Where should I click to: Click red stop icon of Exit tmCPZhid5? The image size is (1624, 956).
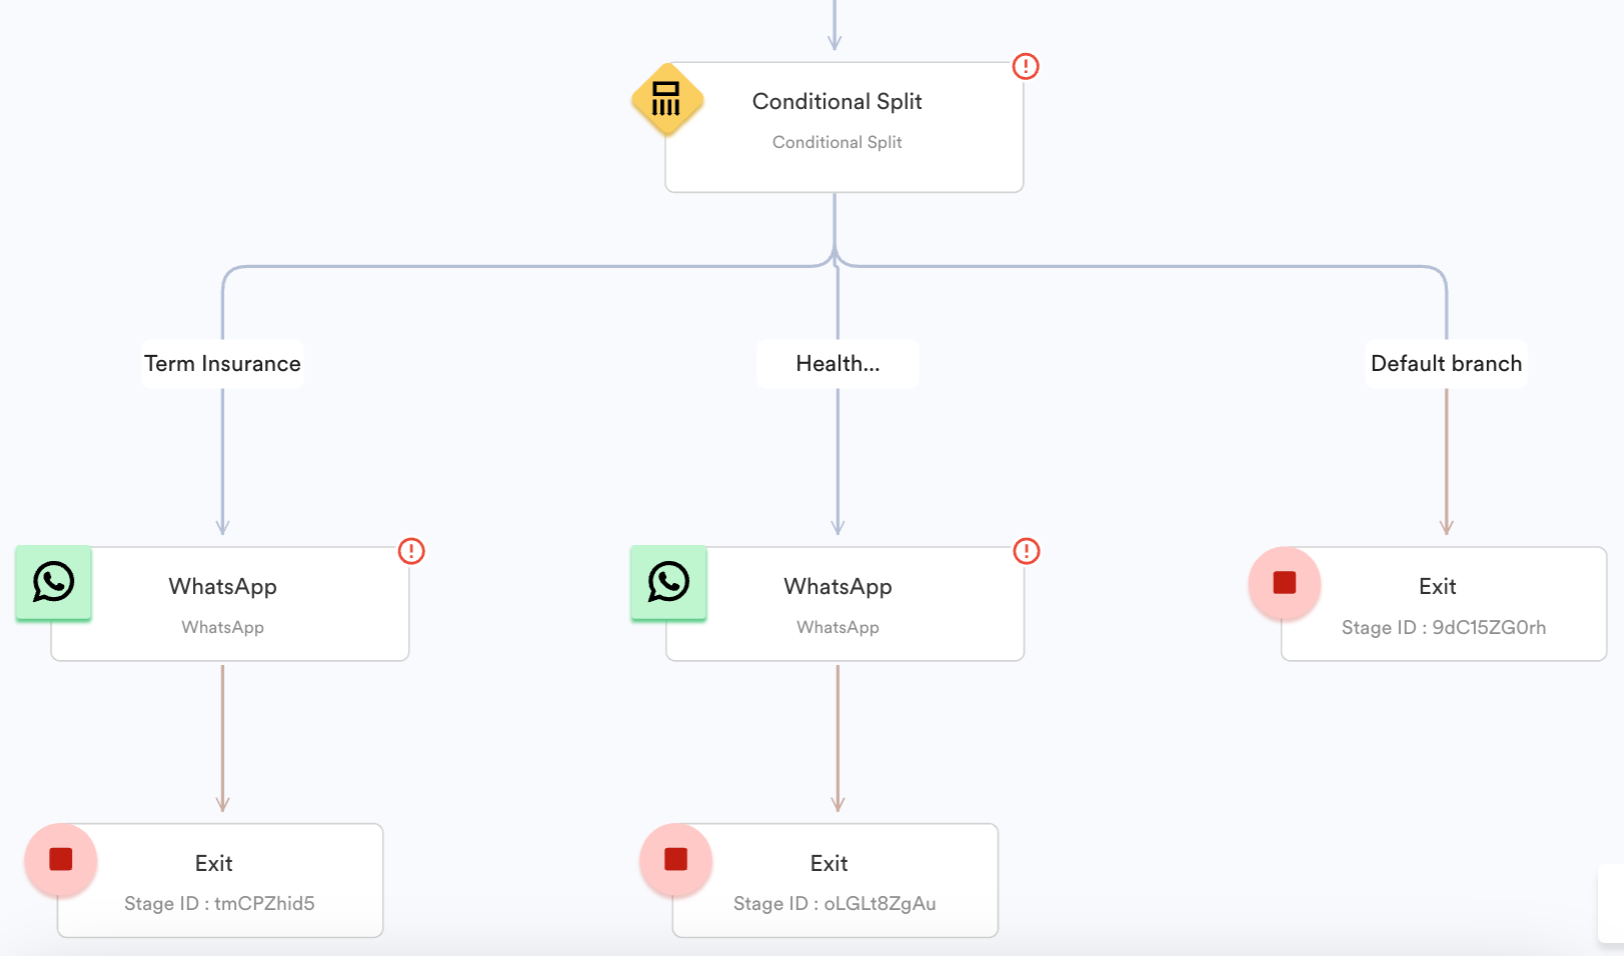[x=61, y=860]
